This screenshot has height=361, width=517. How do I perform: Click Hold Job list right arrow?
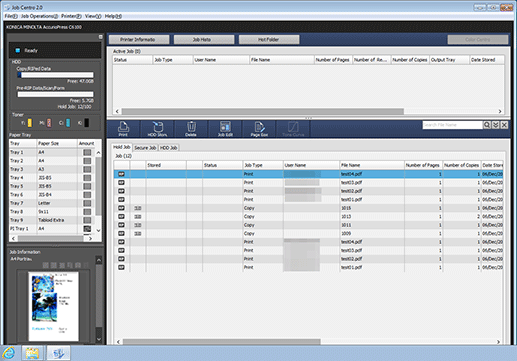(x=498, y=342)
